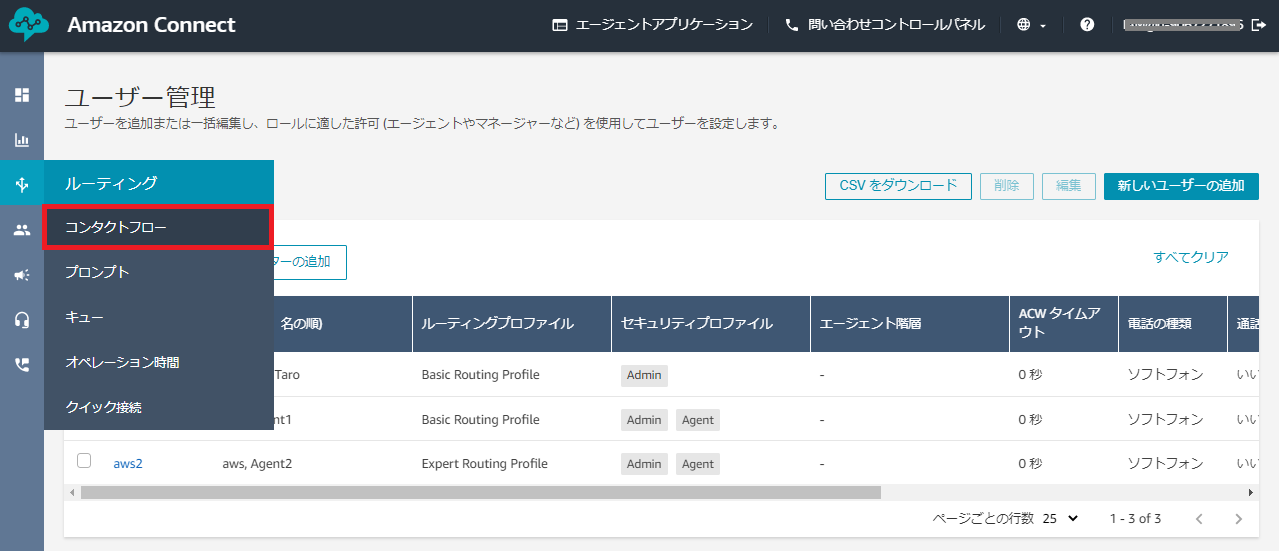Screen dimensions: 1279x551
Task: Click the 'aws, Agent2' name cell
Action: point(257,463)
